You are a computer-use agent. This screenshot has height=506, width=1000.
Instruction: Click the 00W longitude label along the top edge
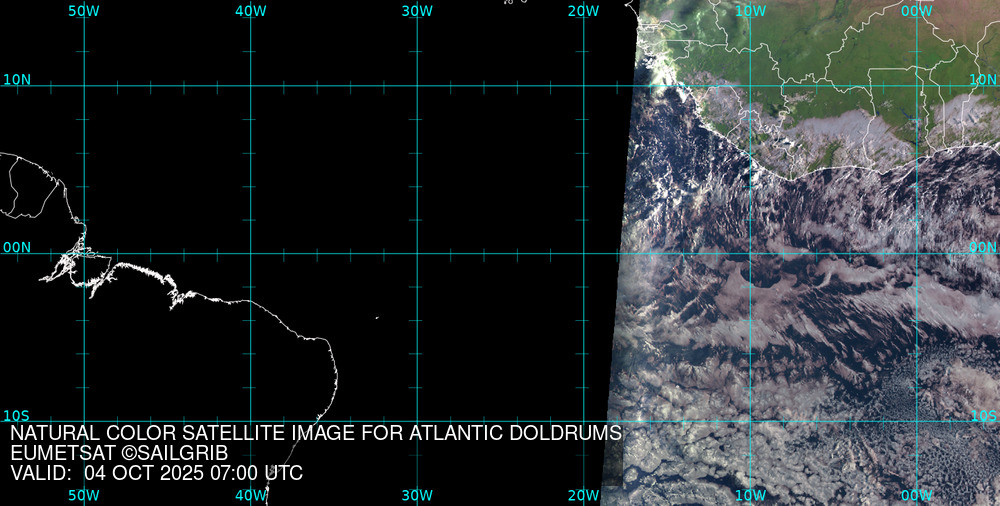[916, 10]
